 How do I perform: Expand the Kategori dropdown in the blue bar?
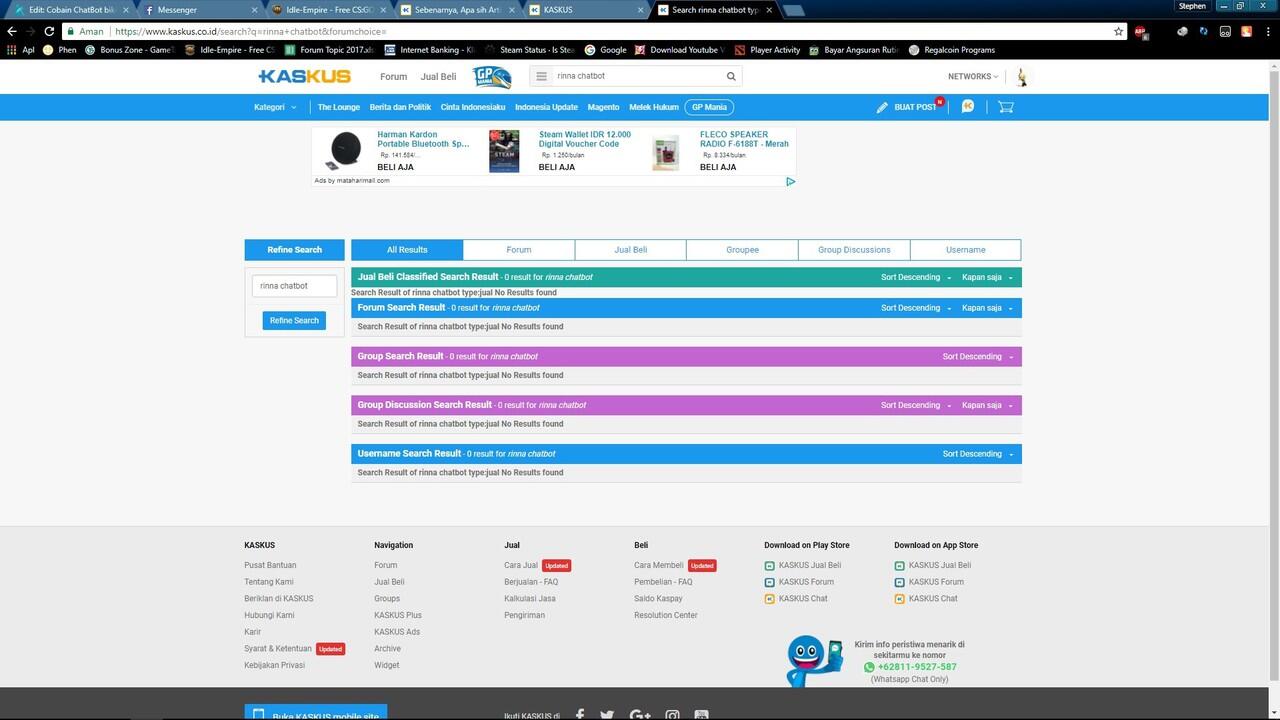coord(275,107)
